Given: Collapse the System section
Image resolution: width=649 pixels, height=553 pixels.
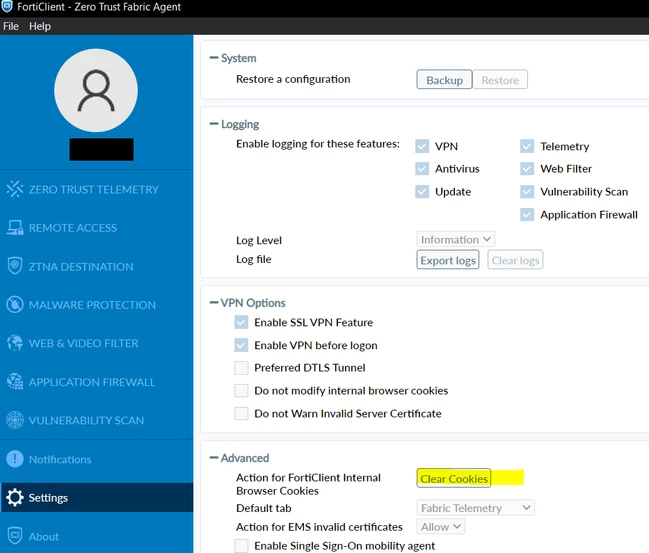Looking at the screenshot, I should click(x=214, y=58).
